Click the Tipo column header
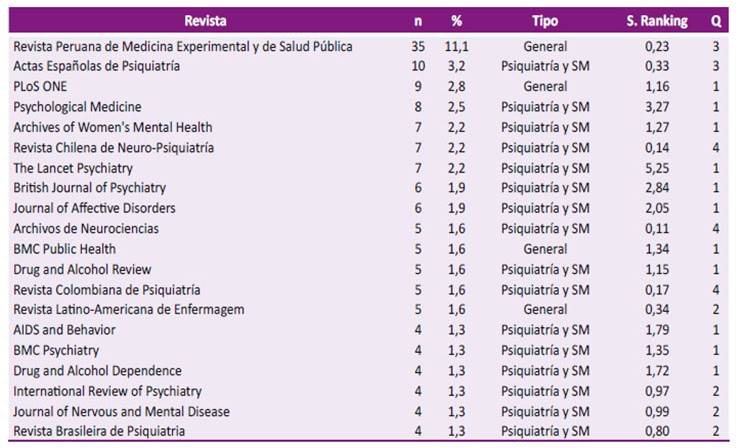 (x=545, y=20)
